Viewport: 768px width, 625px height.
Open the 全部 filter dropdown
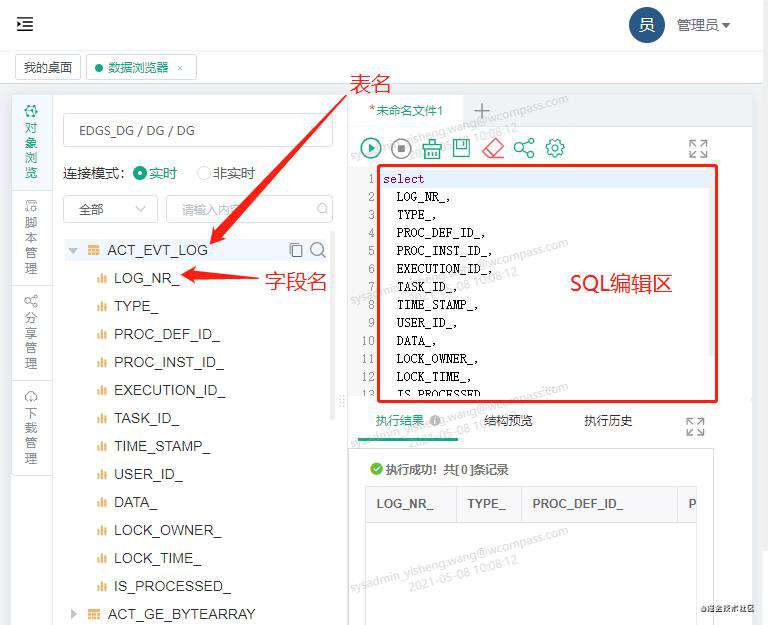tap(110, 210)
